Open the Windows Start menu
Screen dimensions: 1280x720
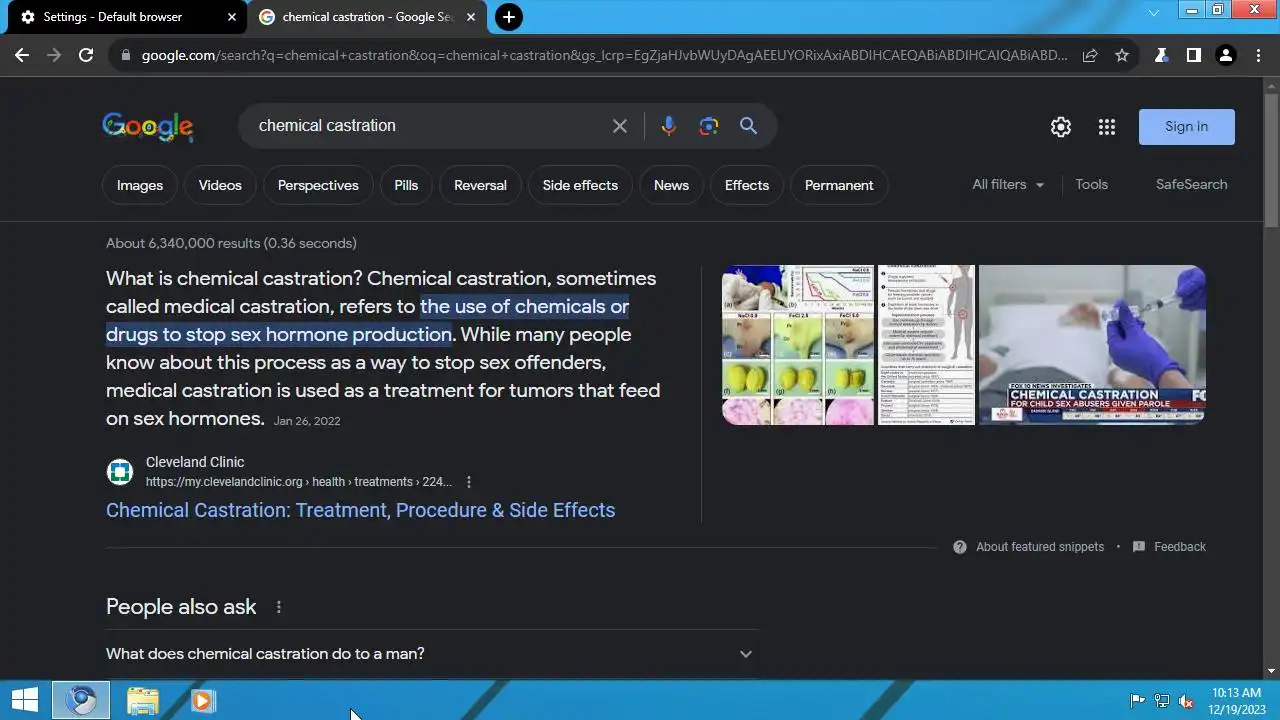(x=24, y=700)
